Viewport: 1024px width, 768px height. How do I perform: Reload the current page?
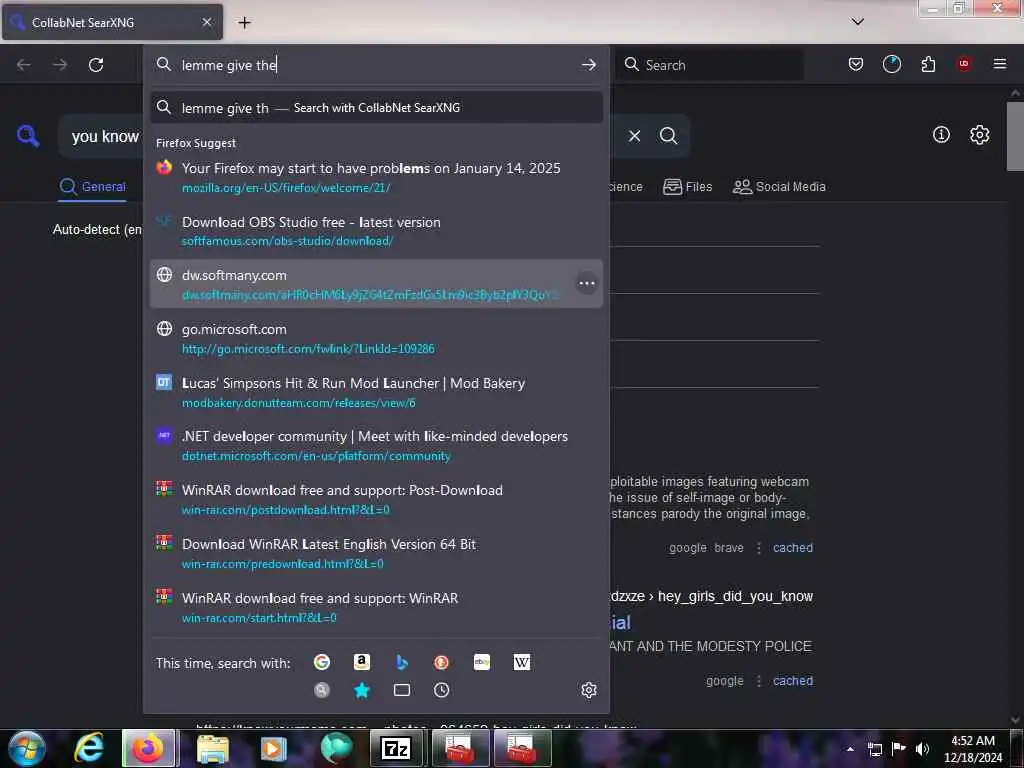point(96,65)
